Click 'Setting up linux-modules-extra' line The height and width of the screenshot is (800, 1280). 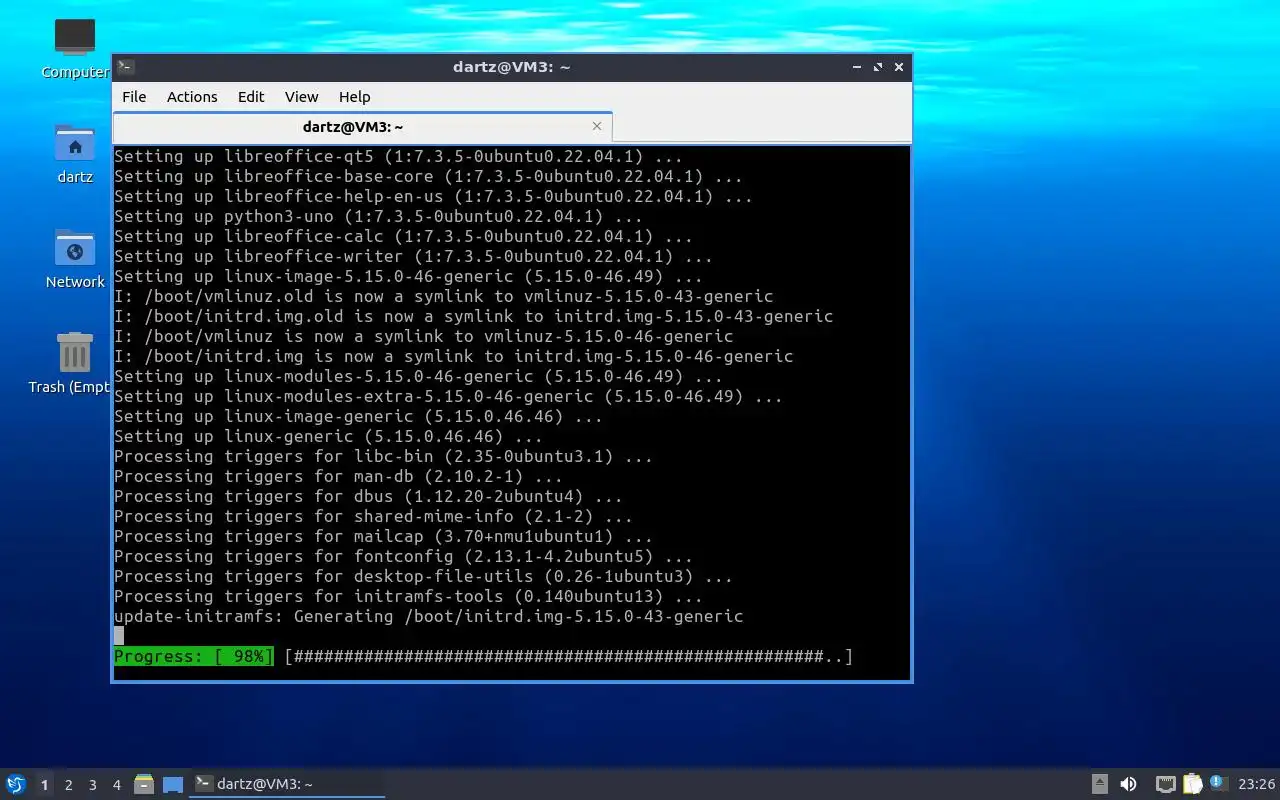448,396
